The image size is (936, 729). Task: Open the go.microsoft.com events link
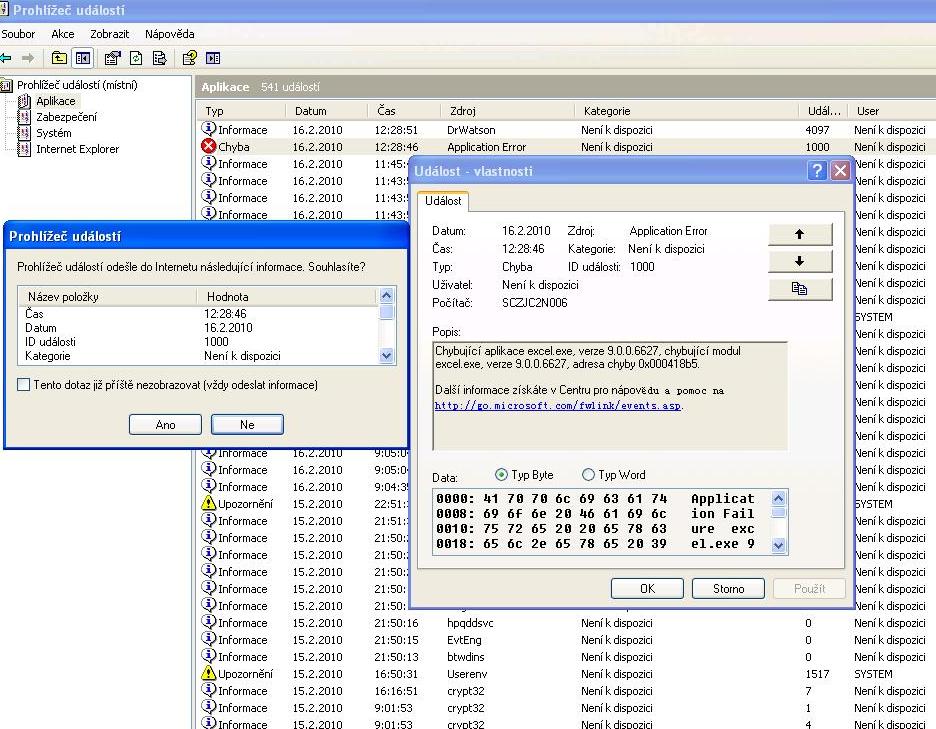[x=558, y=406]
